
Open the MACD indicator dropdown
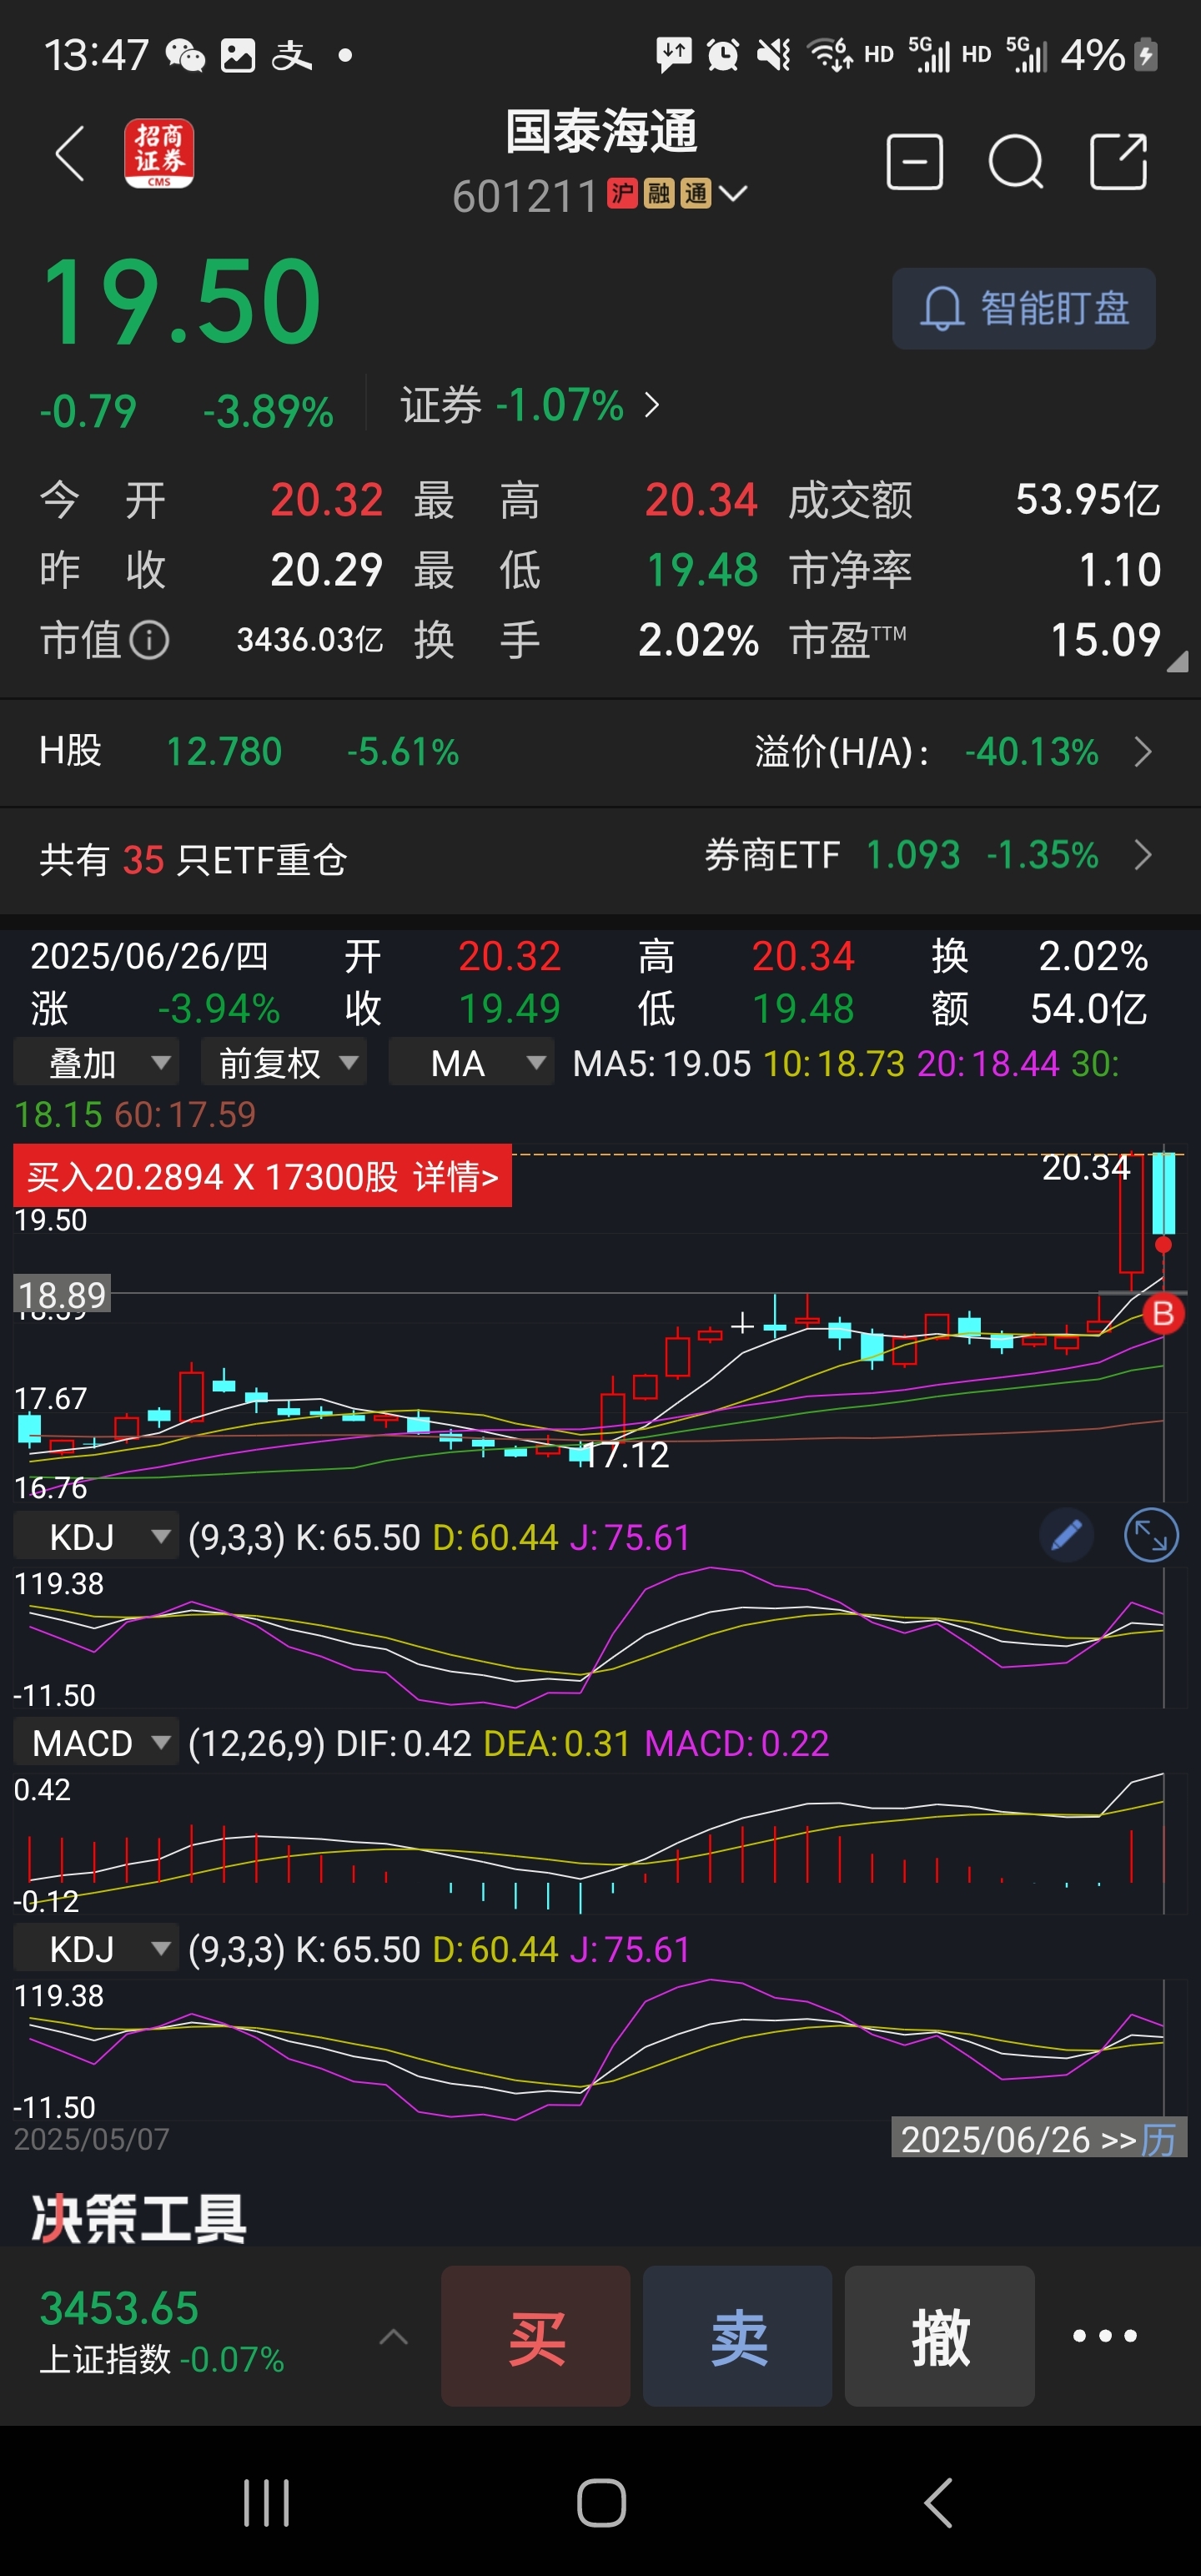(96, 1743)
